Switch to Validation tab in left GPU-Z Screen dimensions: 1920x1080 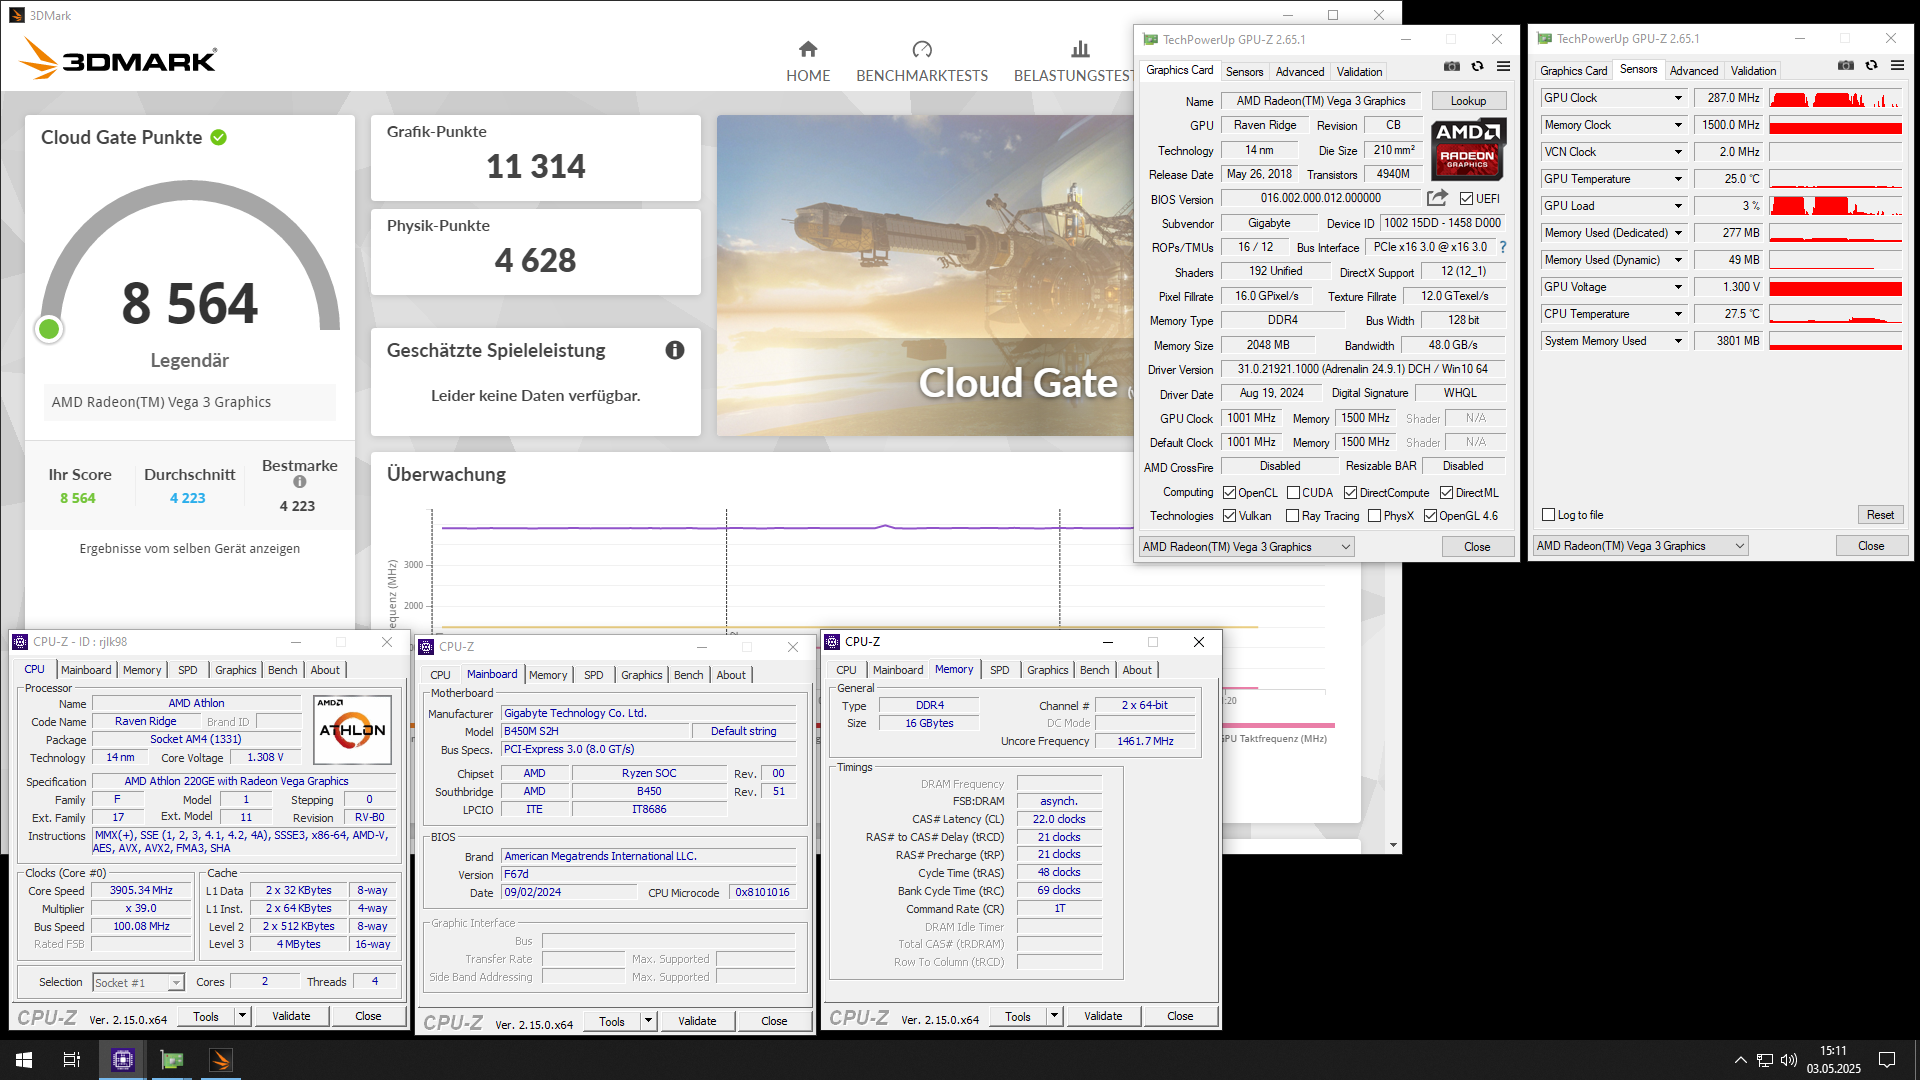1360,72
